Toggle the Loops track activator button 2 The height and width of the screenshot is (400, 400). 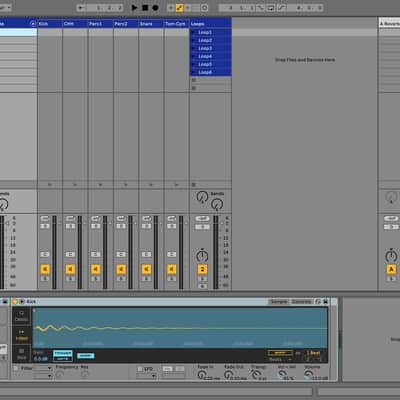pos(202,269)
